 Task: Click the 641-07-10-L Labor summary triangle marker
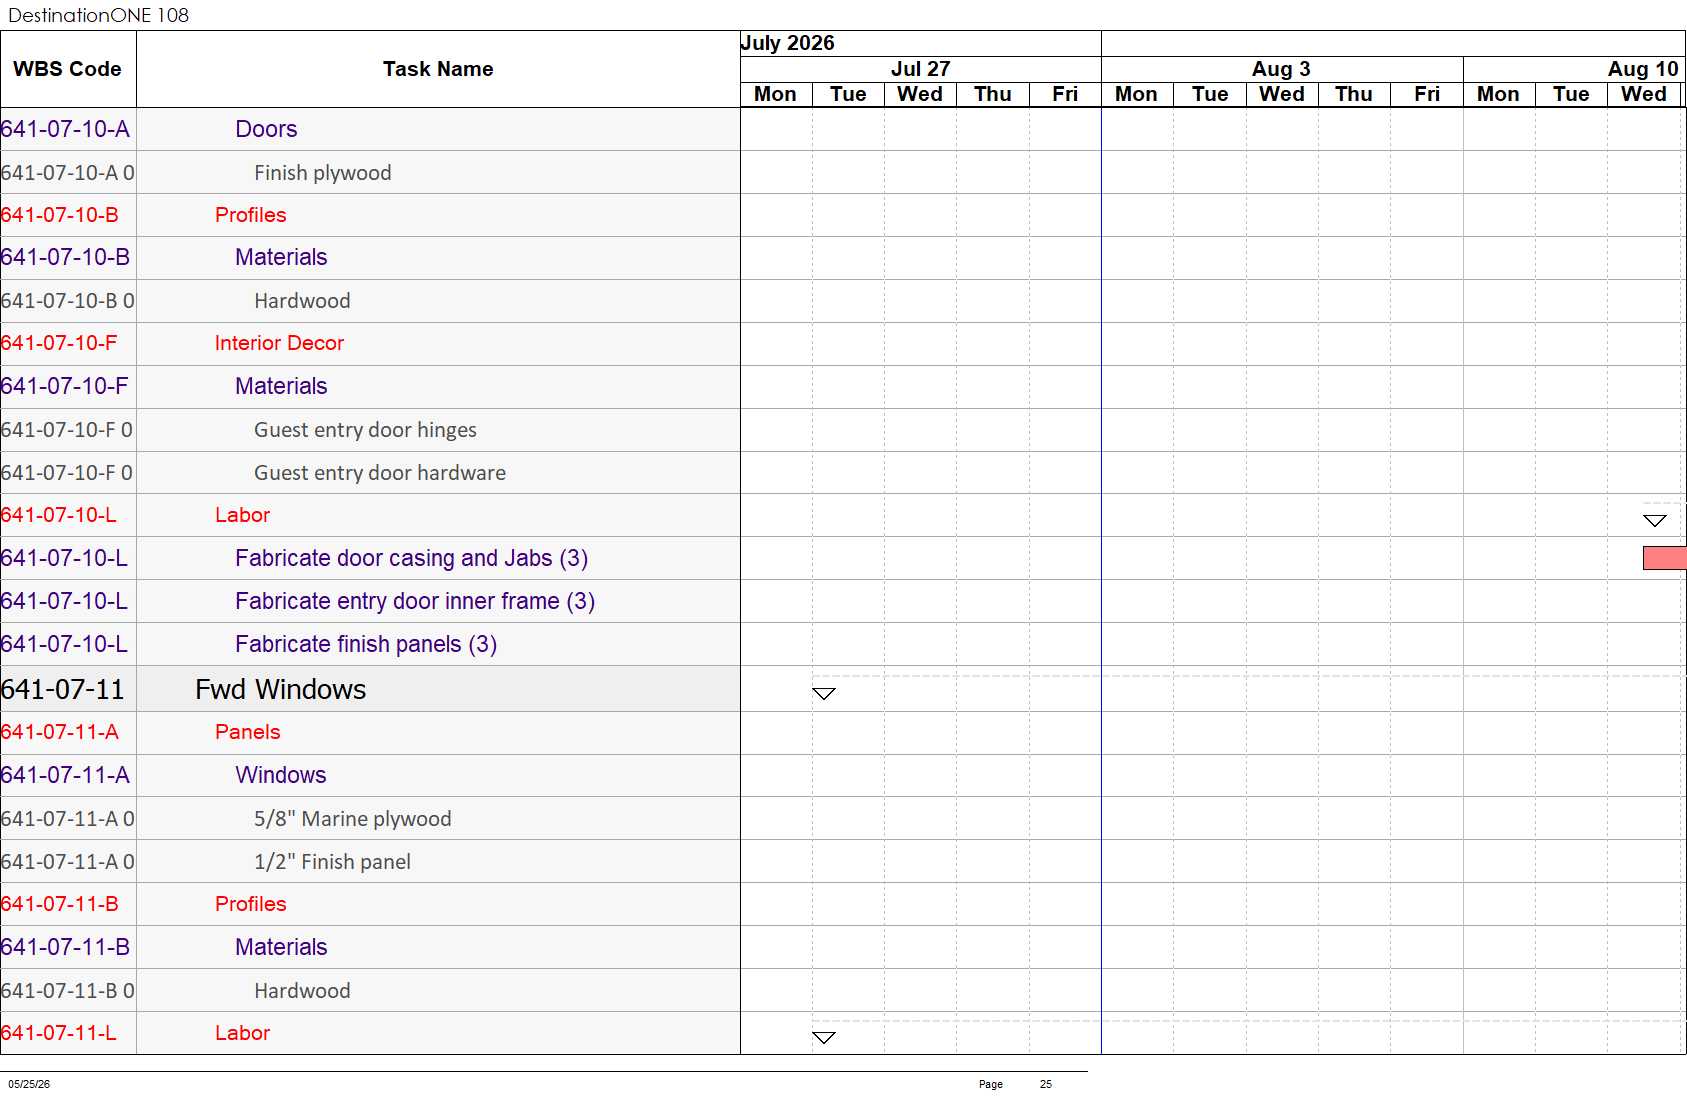click(1655, 520)
